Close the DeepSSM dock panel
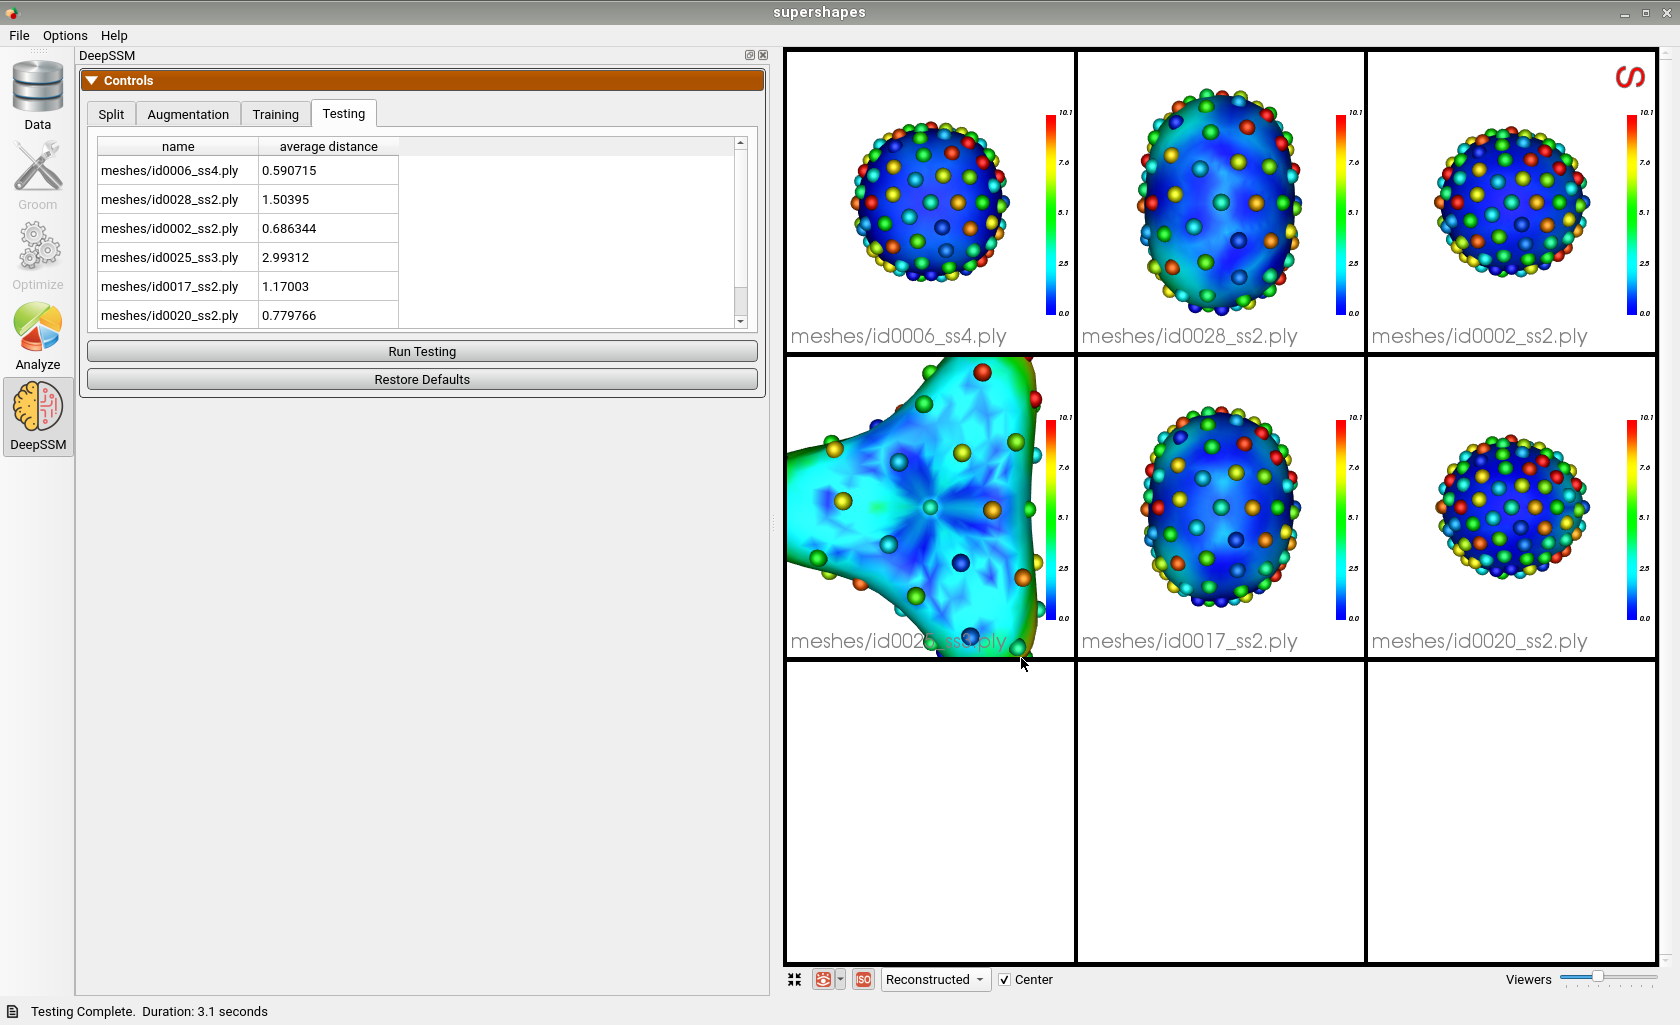The width and height of the screenshot is (1680, 1025). 763,55
